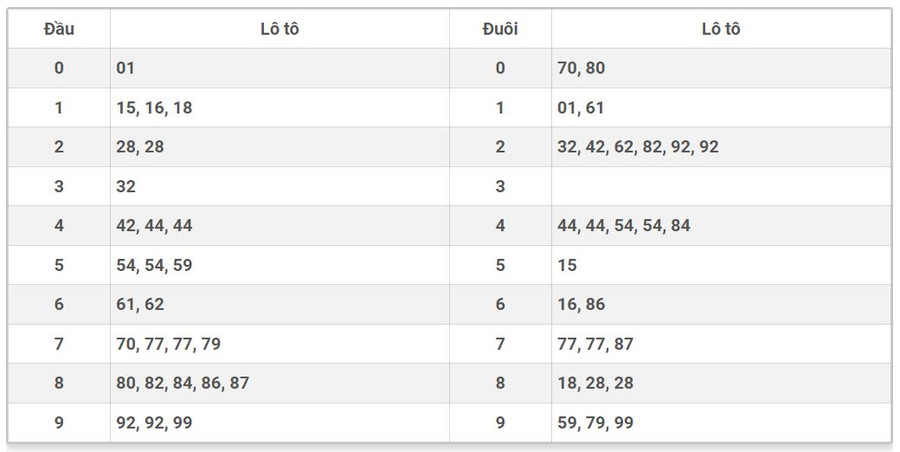
Task: Select the "70, 80" cell
Action: coord(581,69)
